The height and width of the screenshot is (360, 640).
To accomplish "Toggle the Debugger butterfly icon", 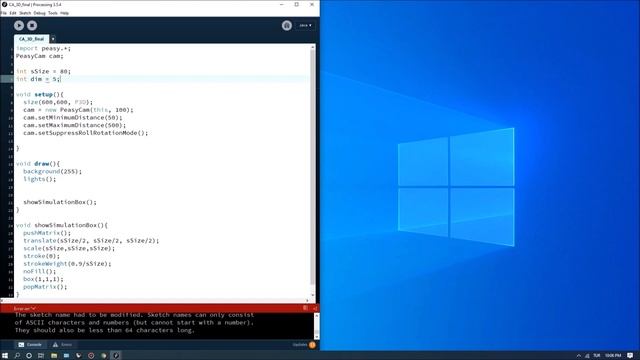I will (x=287, y=25).
